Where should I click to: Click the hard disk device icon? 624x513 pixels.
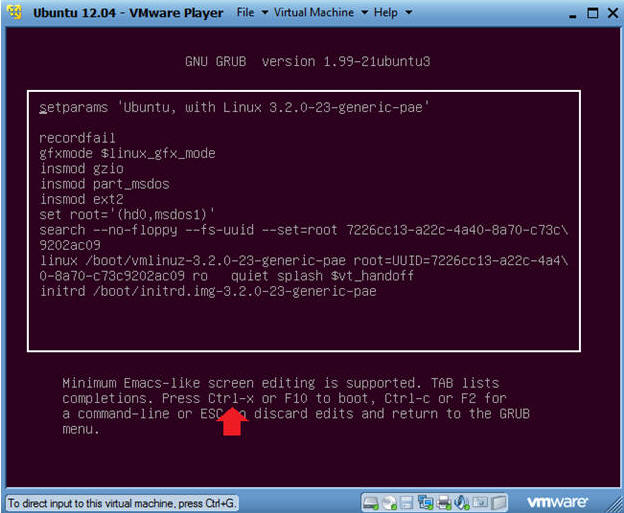370,503
